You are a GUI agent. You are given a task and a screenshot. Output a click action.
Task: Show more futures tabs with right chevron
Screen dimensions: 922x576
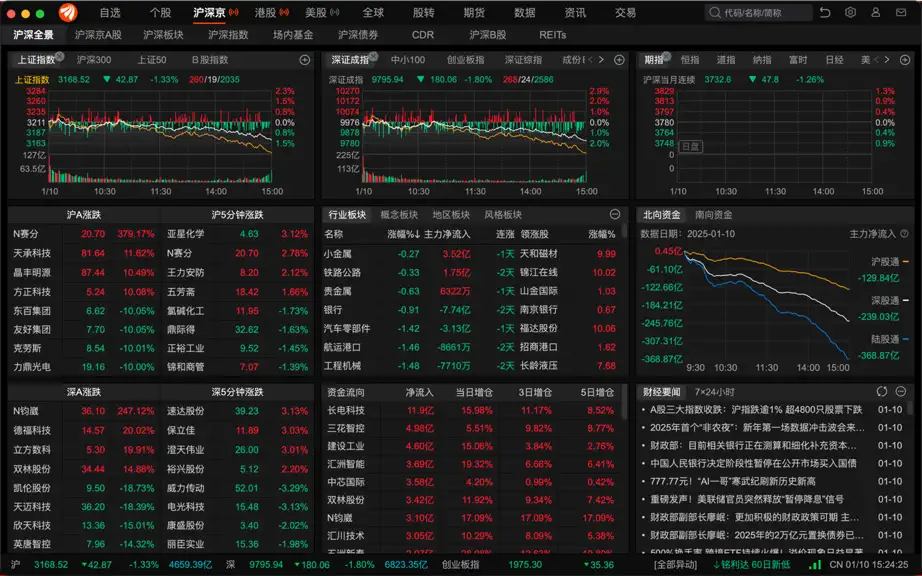tap(887, 60)
